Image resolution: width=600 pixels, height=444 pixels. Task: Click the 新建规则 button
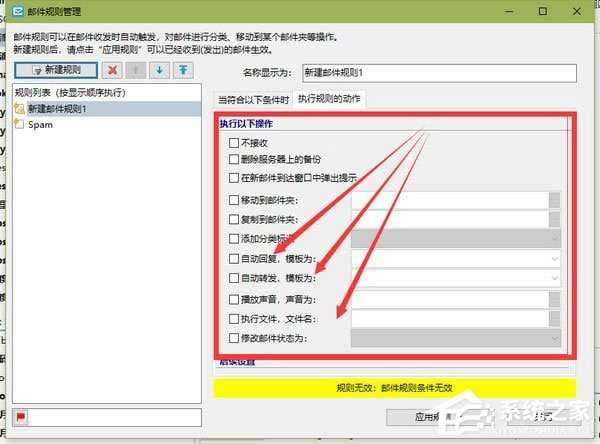57,70
